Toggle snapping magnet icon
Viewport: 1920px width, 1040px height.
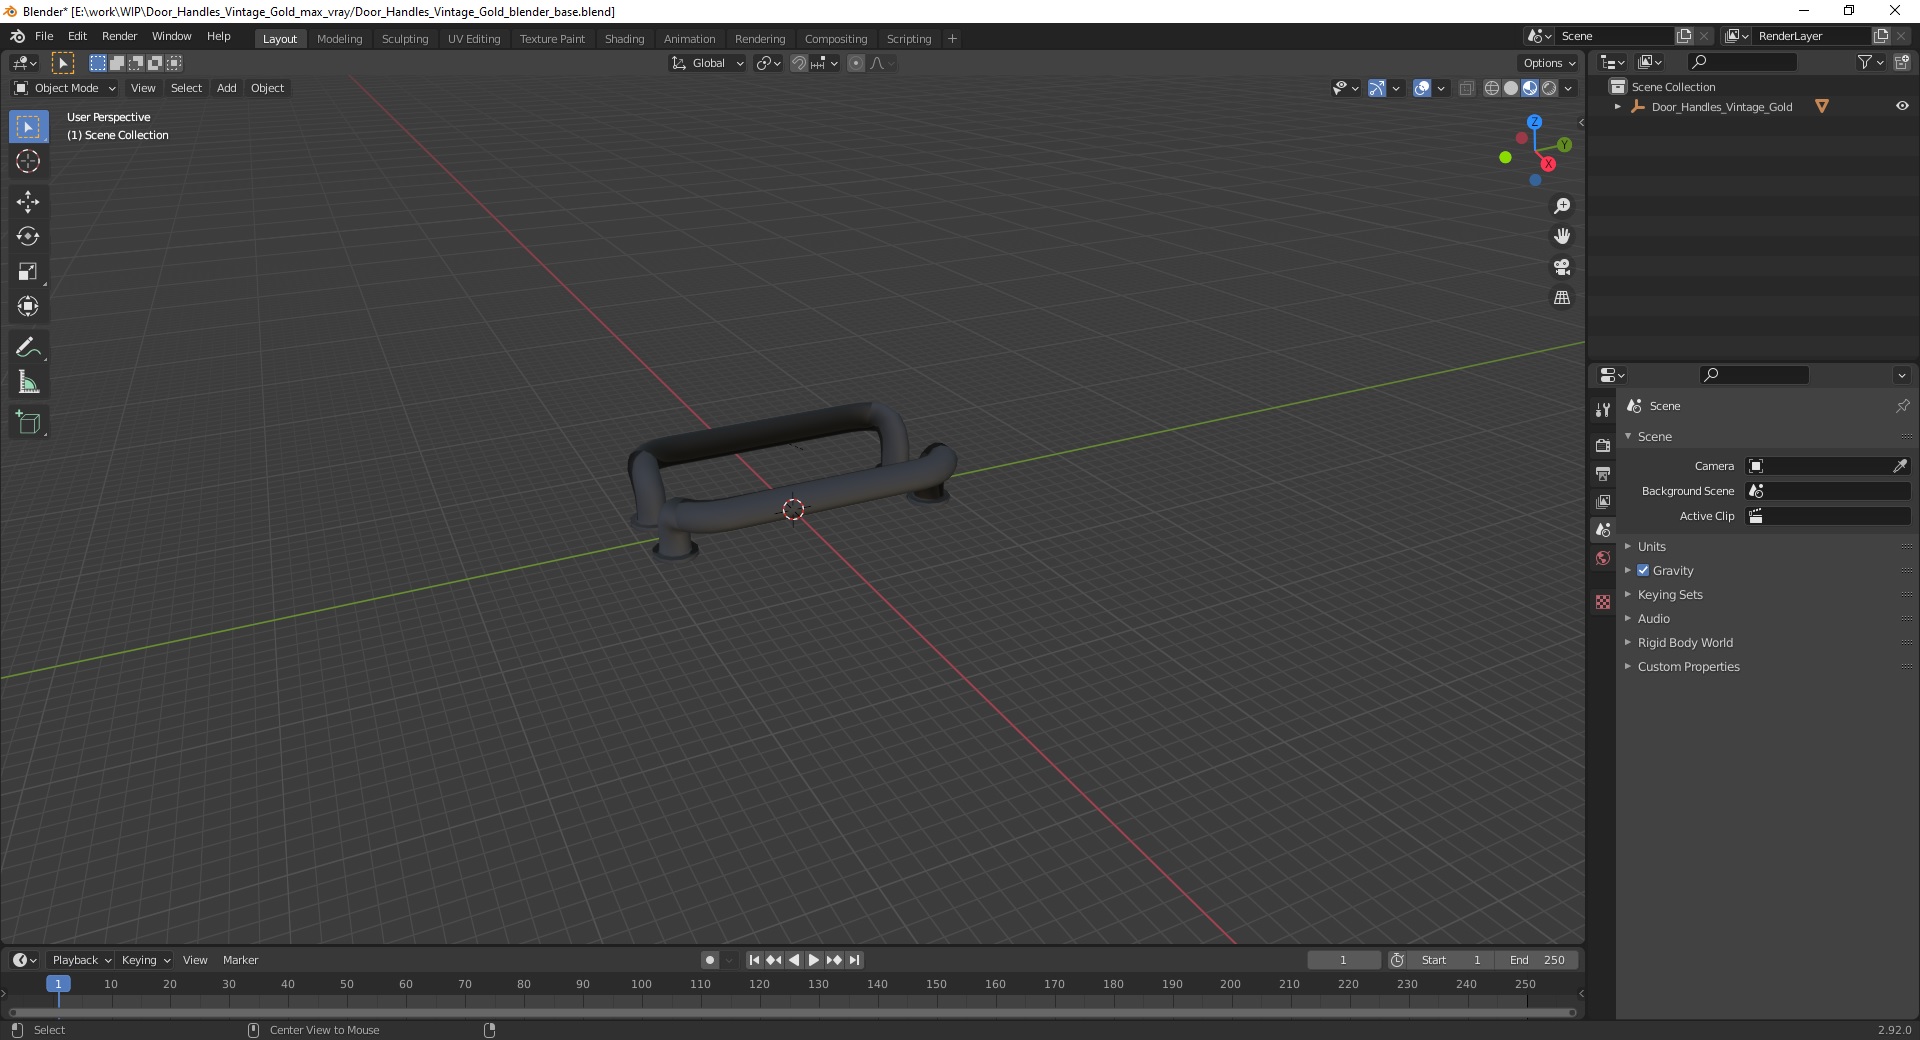(x=799, y=63)
